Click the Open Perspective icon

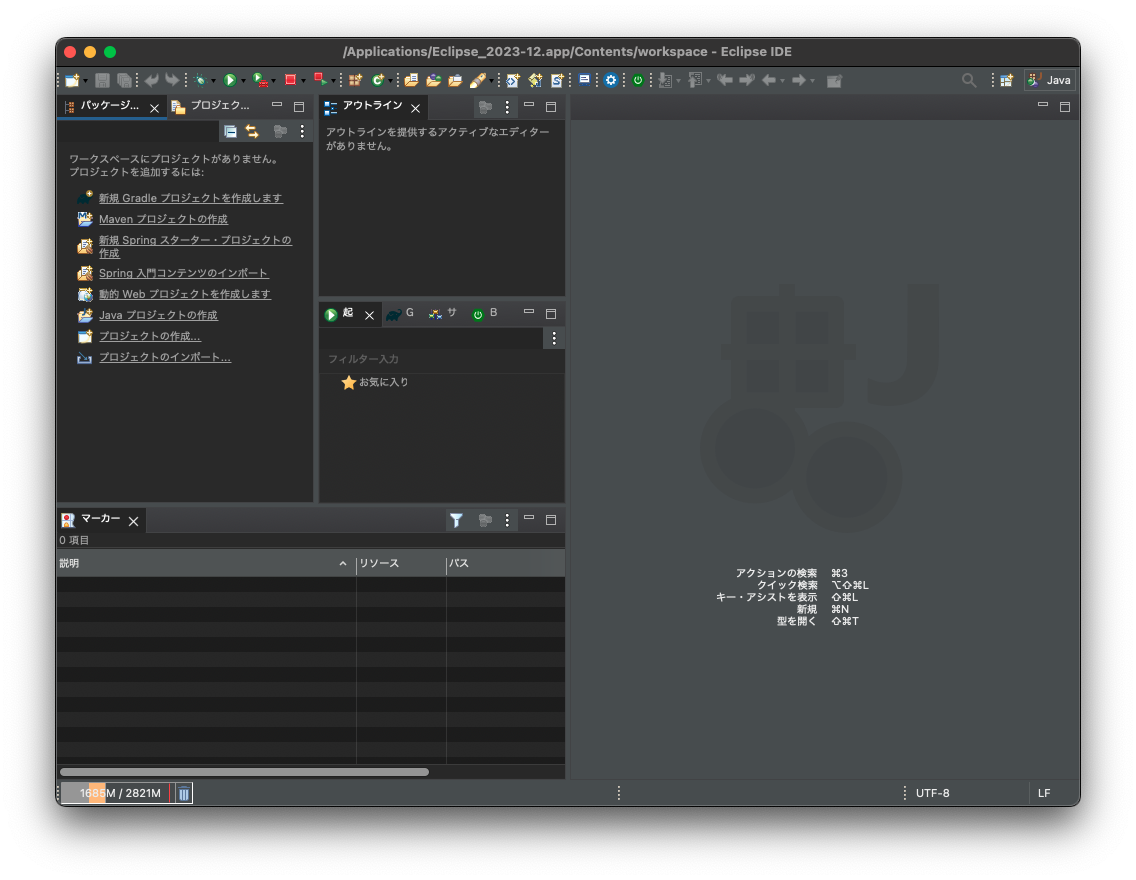1006,80
